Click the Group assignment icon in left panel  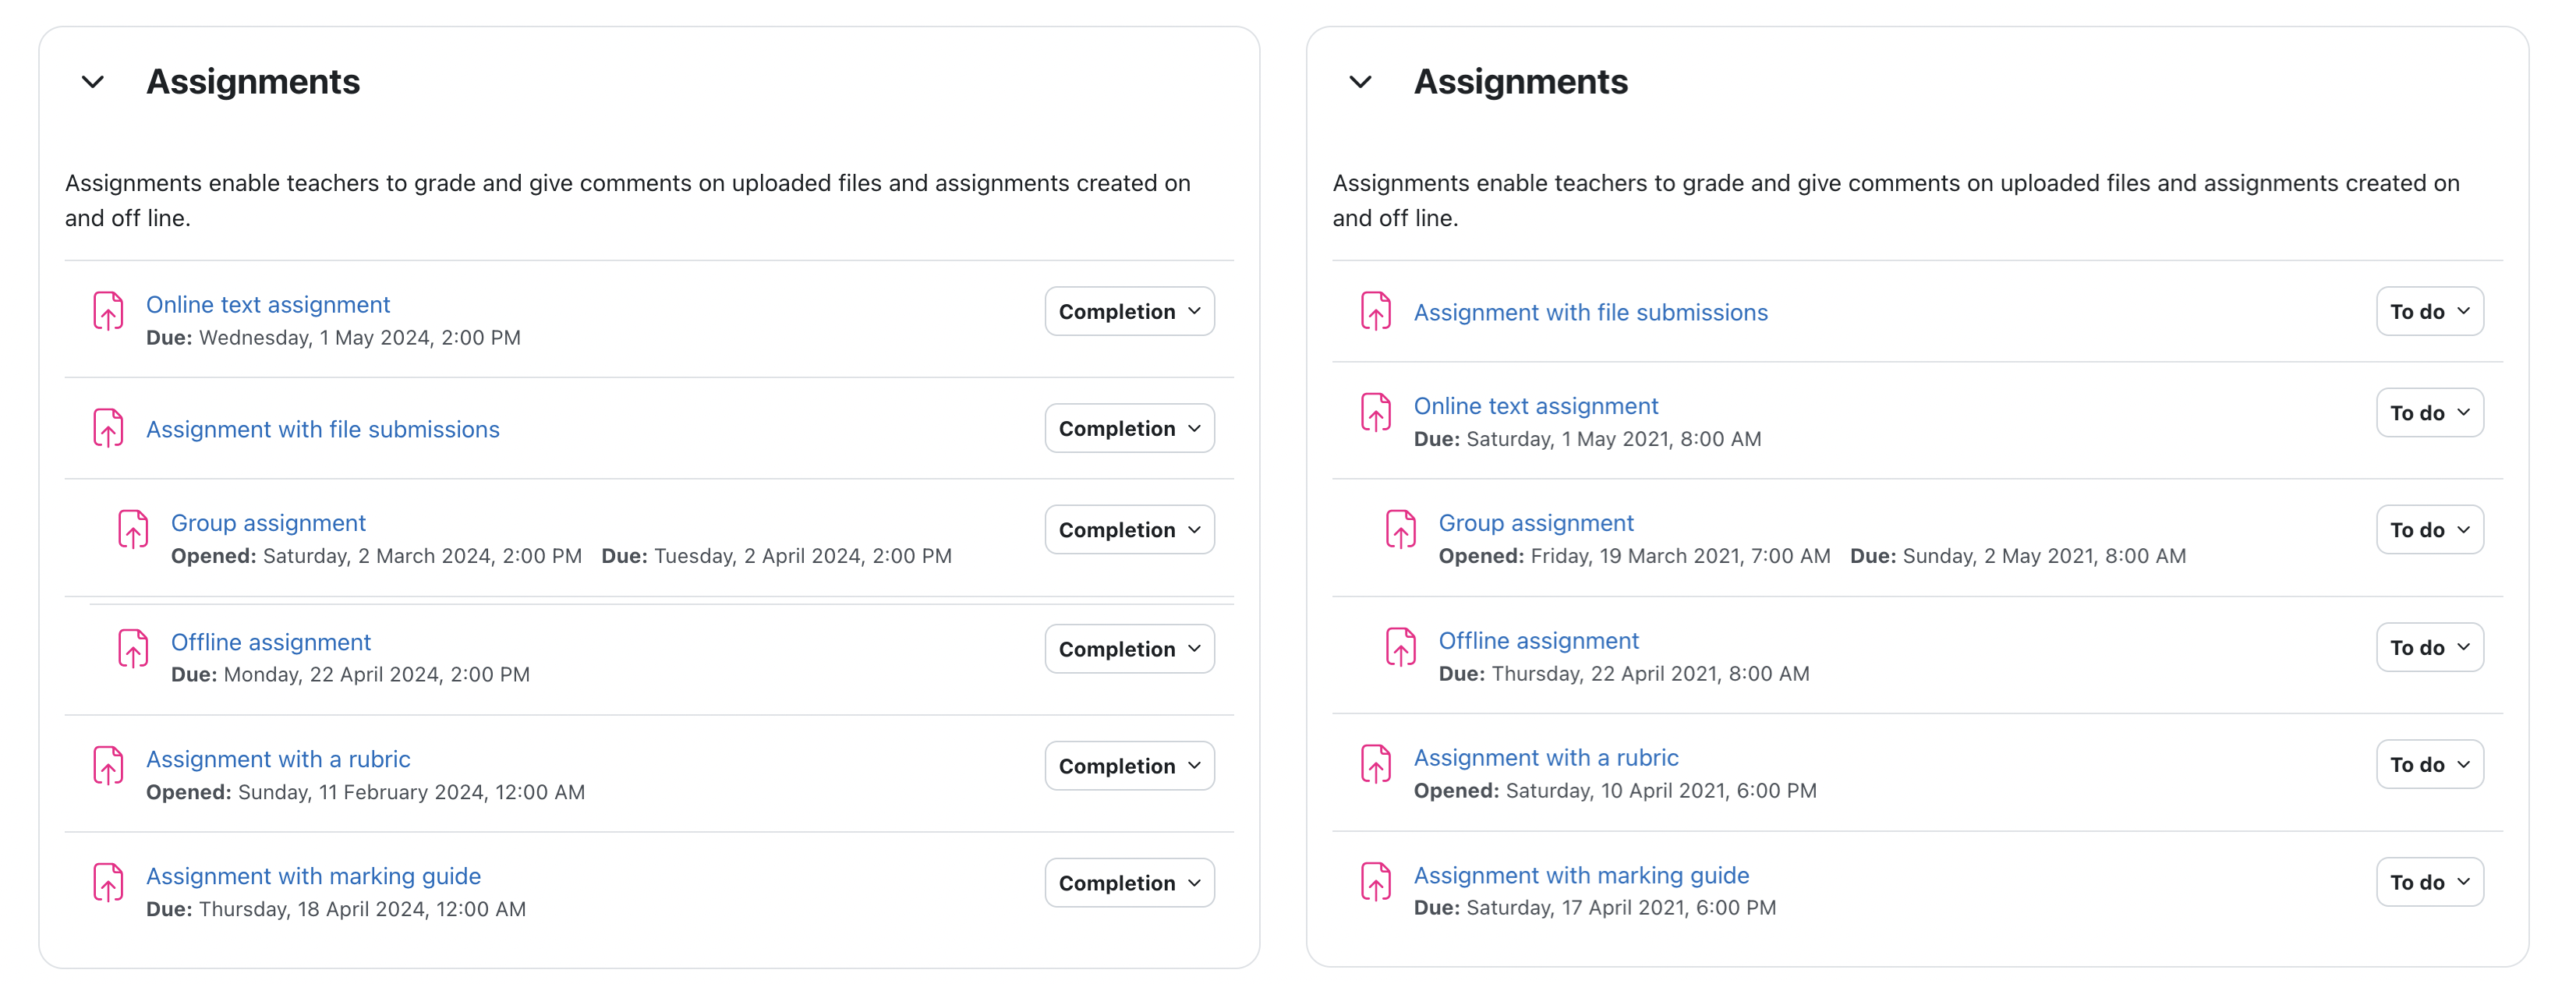coord(133,529)
